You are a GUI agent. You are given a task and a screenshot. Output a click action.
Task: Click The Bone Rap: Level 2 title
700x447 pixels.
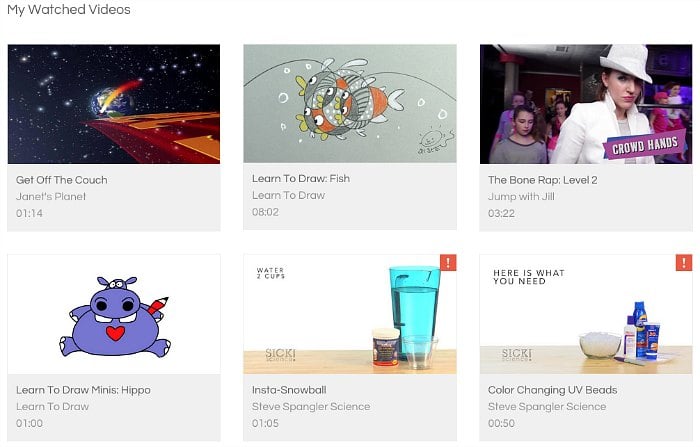coord(542,180)
